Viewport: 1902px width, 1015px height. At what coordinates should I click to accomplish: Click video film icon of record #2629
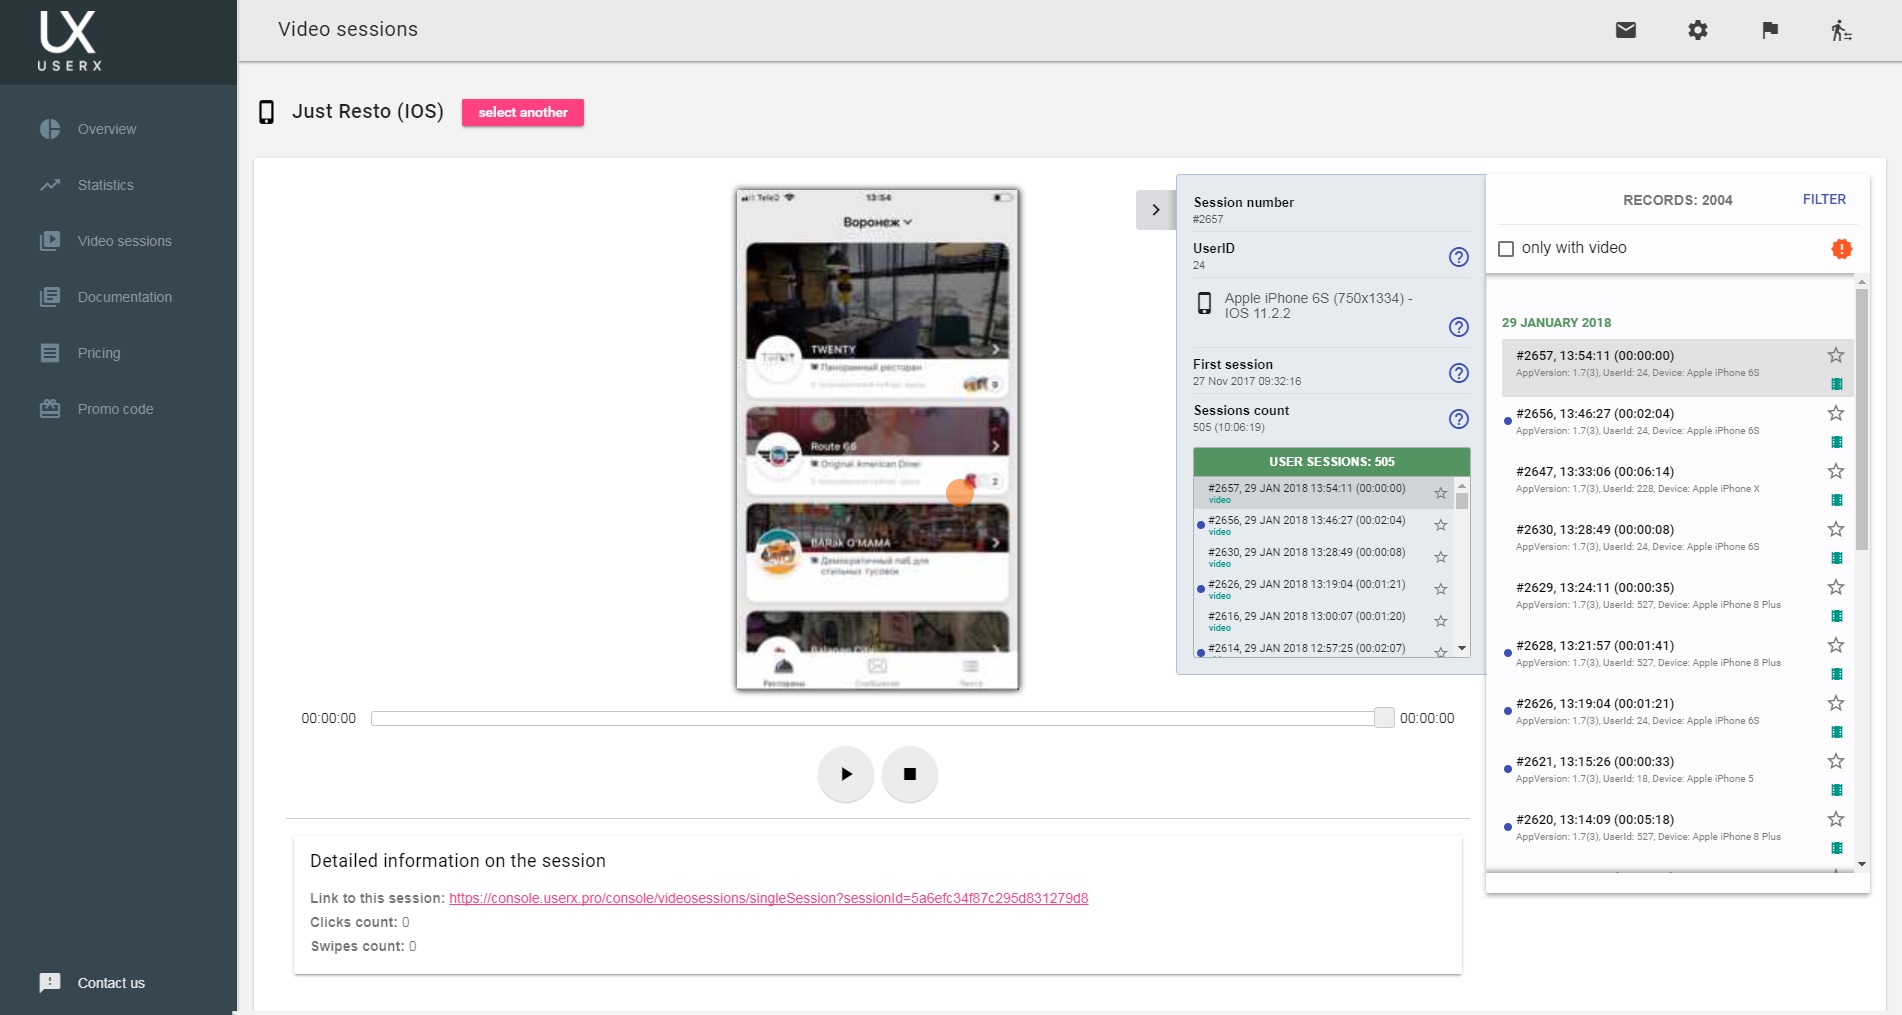tap(1837, 616)
